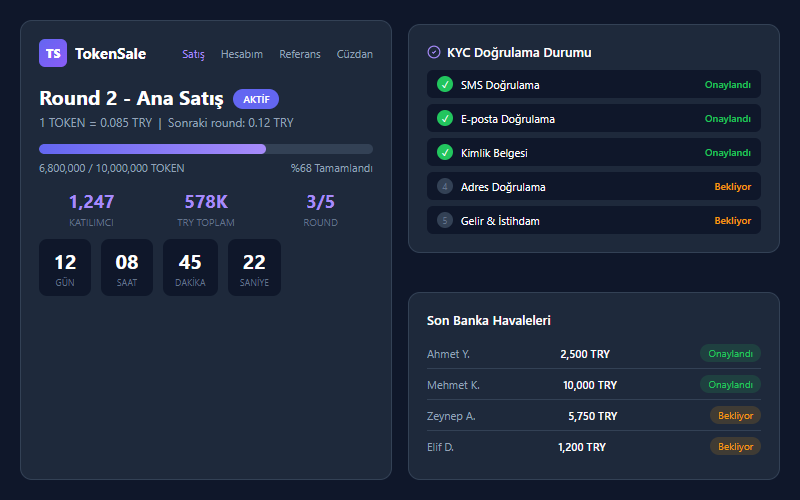
Task: Click the token sale progress bar
Action: [x=206, y=149]
